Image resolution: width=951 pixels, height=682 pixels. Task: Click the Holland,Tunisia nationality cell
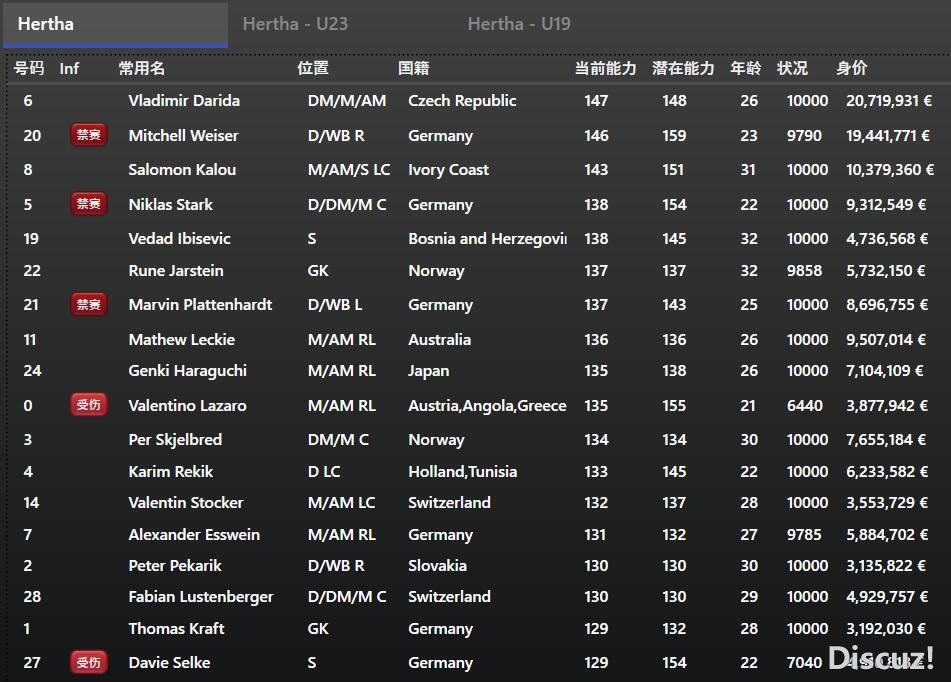pos(463,471)
